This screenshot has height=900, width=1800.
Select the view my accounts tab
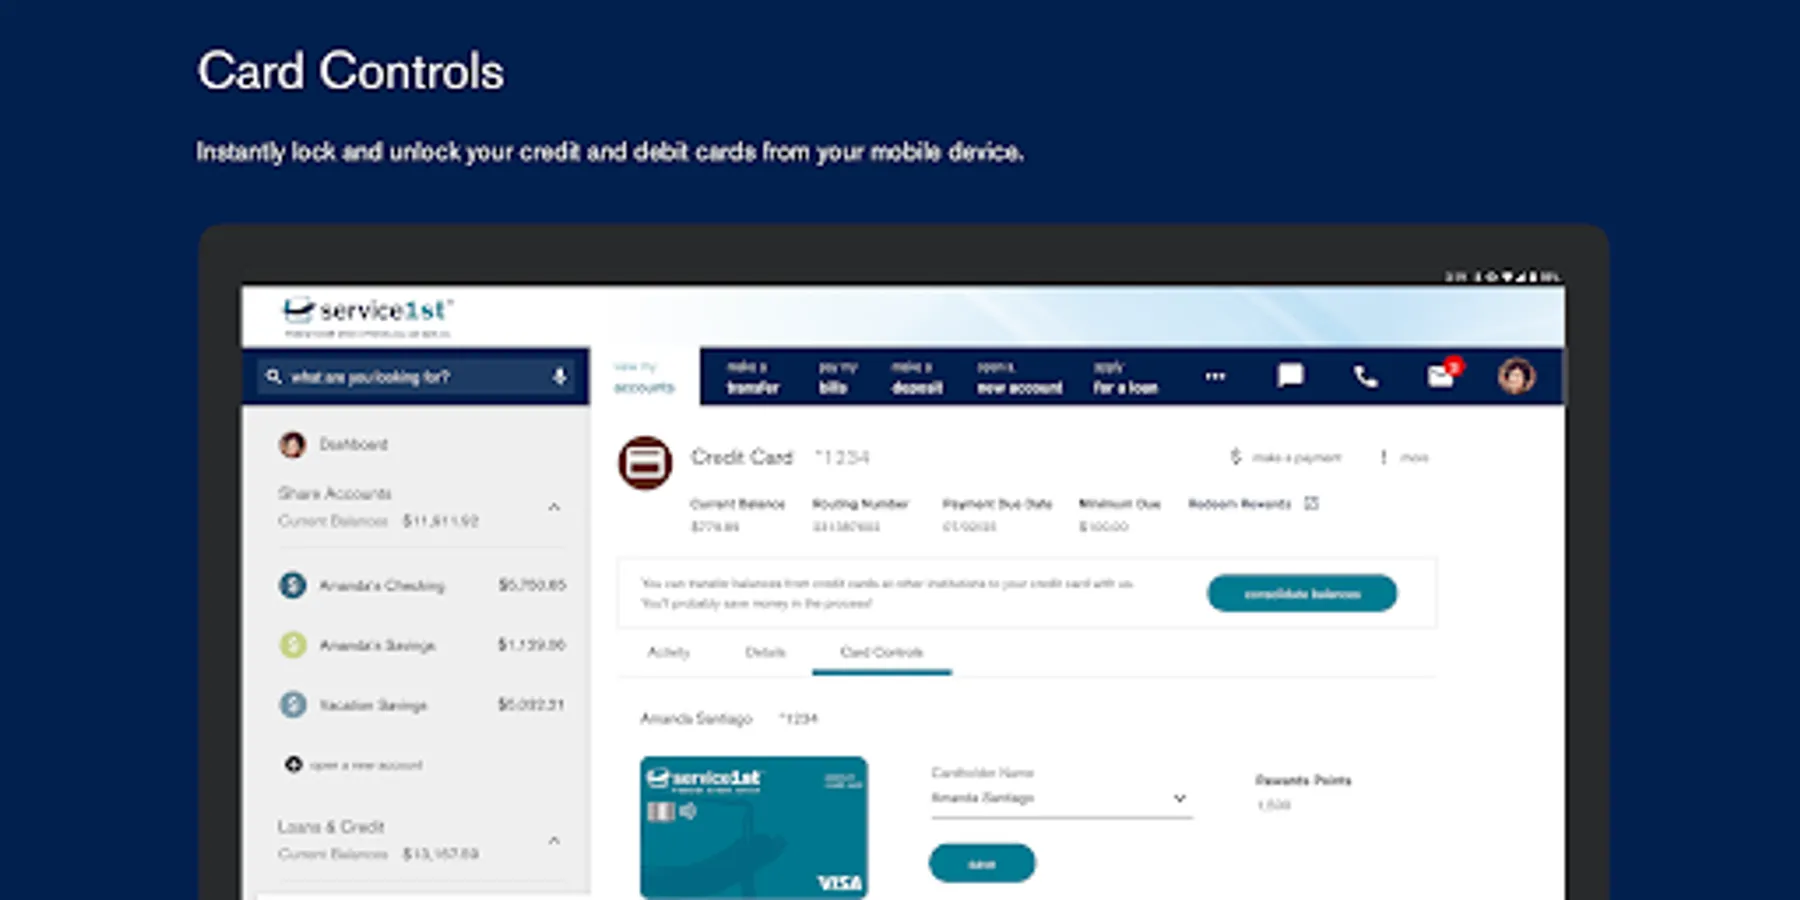(644, 377)
